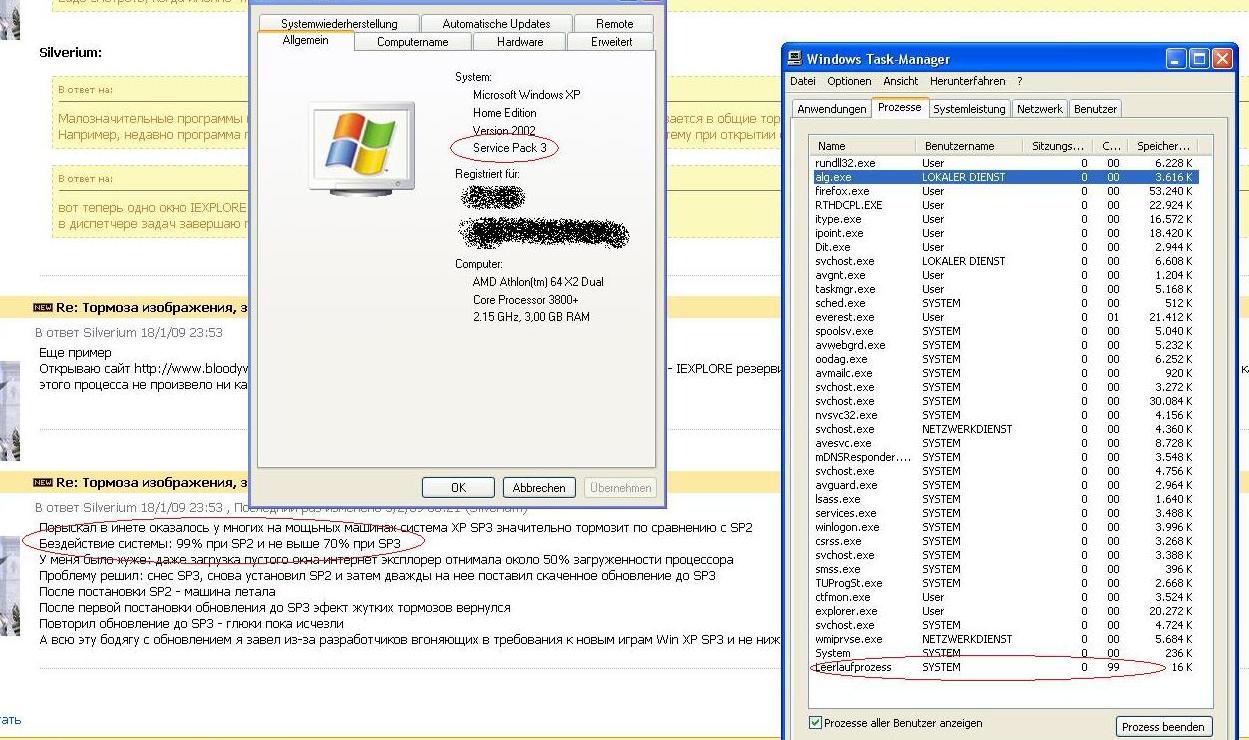Select the csrss.exe process
1249x740 pixels.
click(1004, 541)
